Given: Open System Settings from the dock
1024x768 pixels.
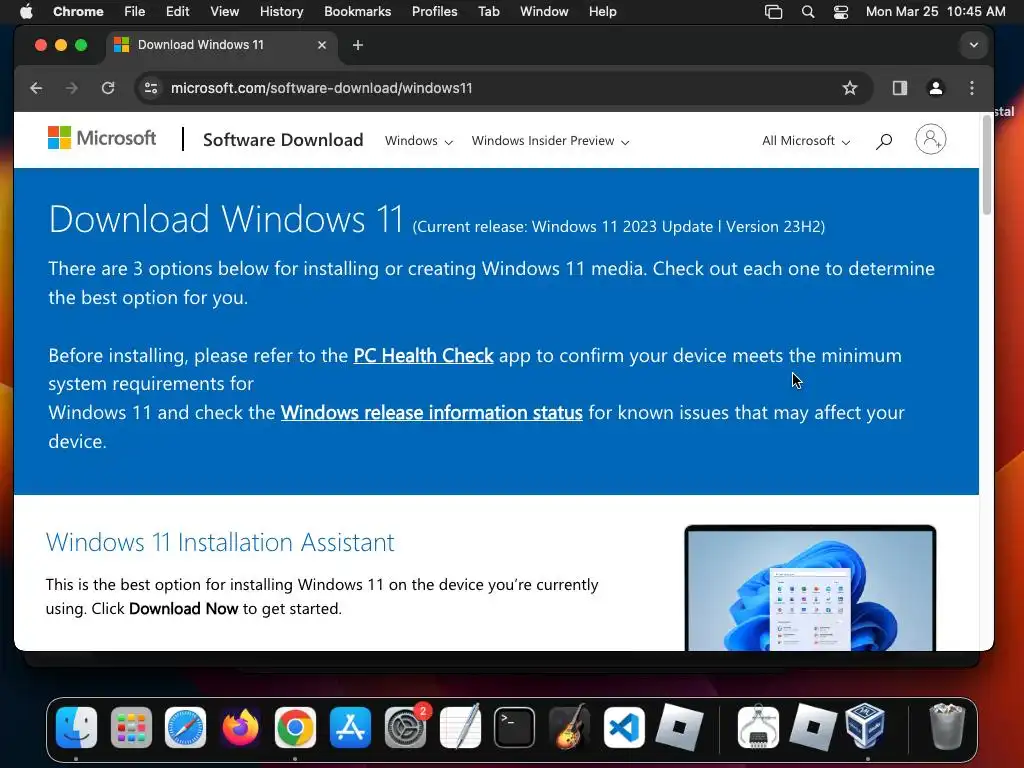Looking at the screenshot, I should click(405, 727).
